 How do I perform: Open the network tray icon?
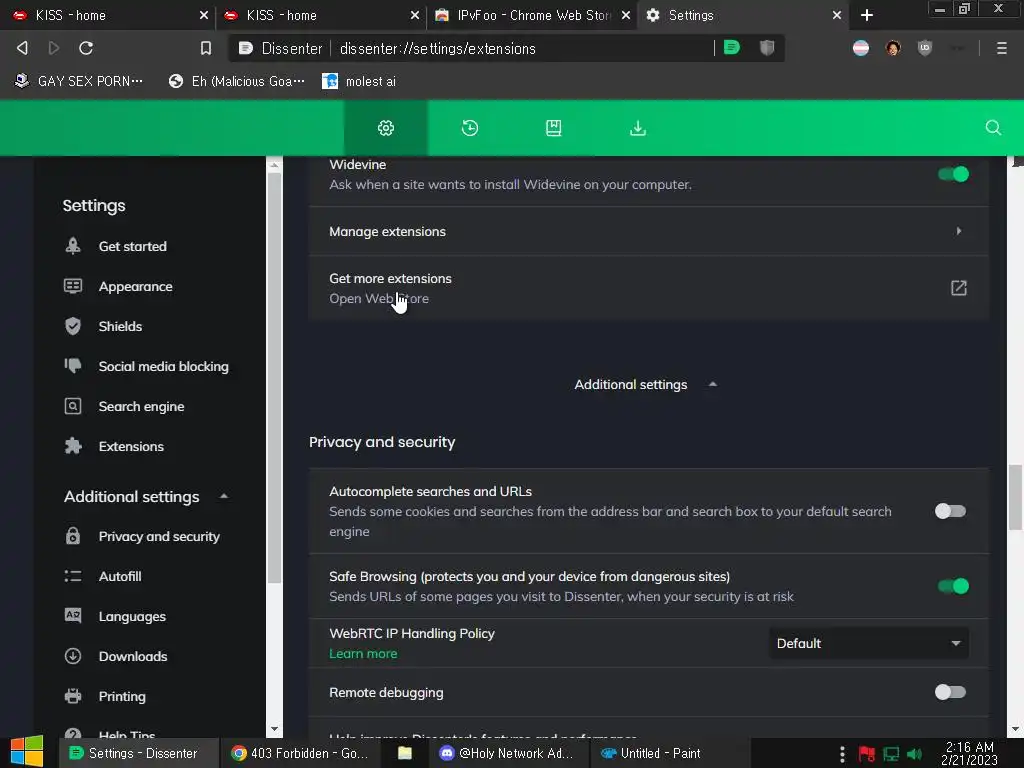(891, 754)
